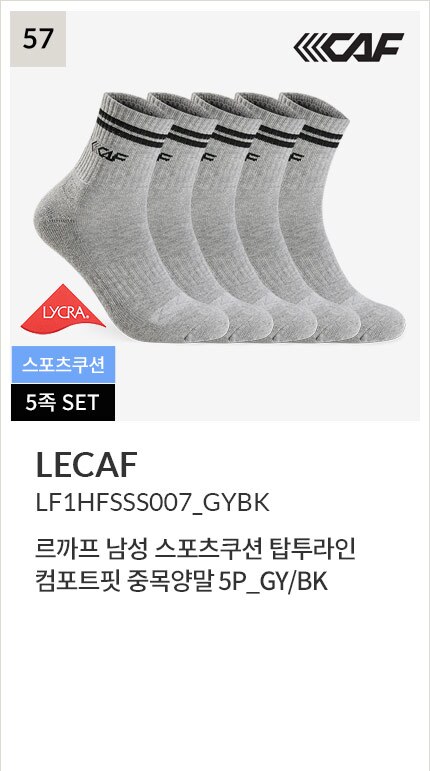Click the red LYCRA triangle logo
430x771 pixels.
point(63,306)
